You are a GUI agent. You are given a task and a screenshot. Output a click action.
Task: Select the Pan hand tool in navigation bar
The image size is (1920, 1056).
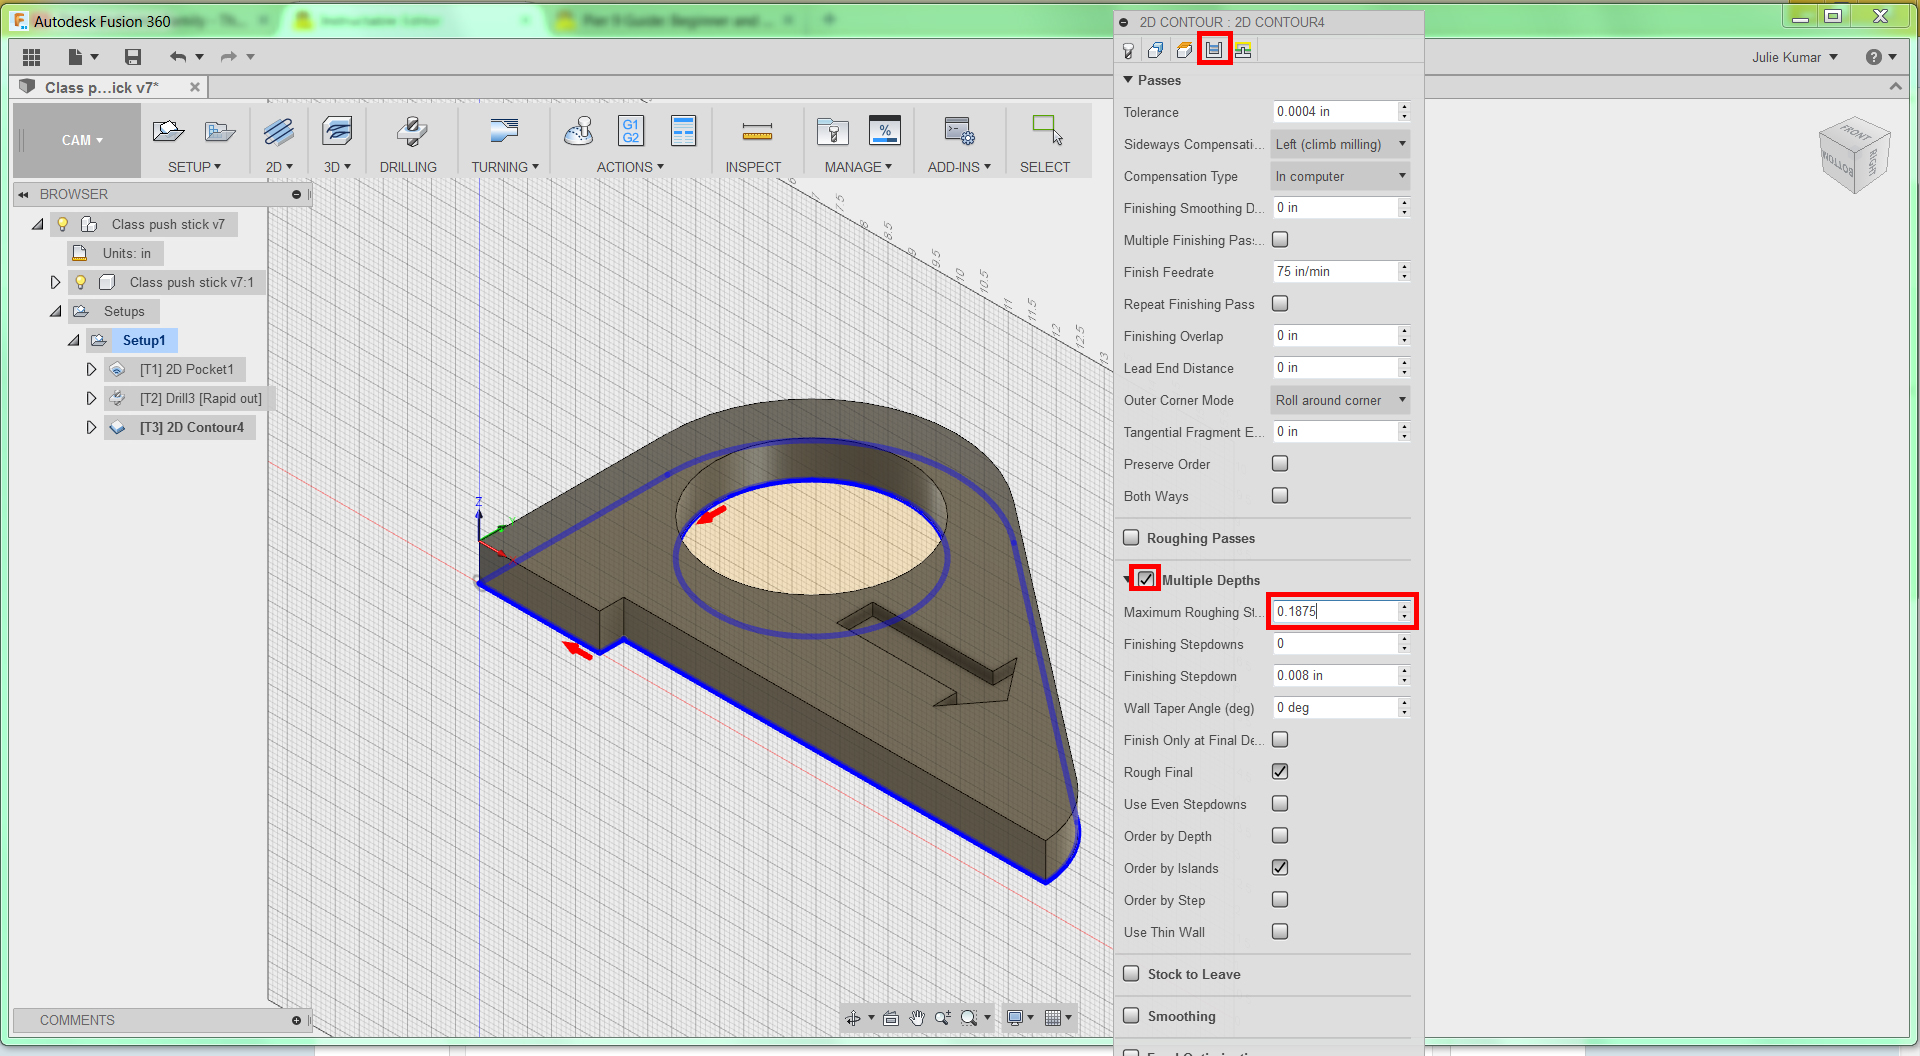point(917,1018)
